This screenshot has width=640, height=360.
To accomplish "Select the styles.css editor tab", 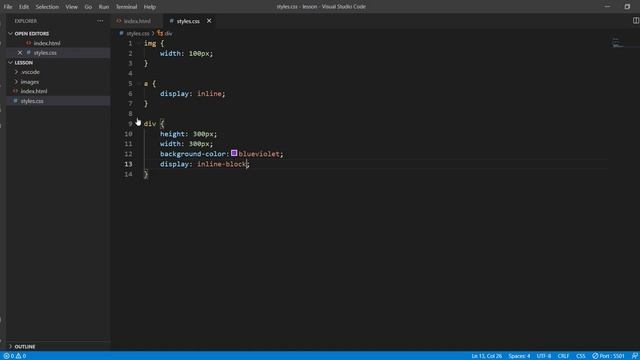I will 188,21.
